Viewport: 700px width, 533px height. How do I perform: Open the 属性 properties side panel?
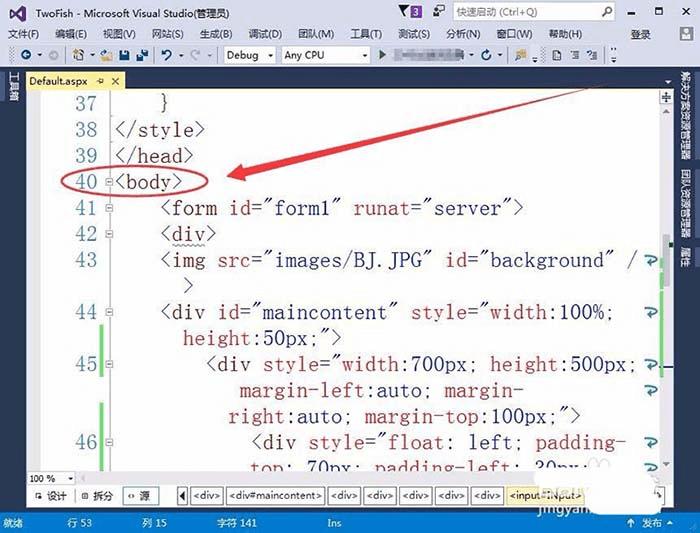coord(685,257)
